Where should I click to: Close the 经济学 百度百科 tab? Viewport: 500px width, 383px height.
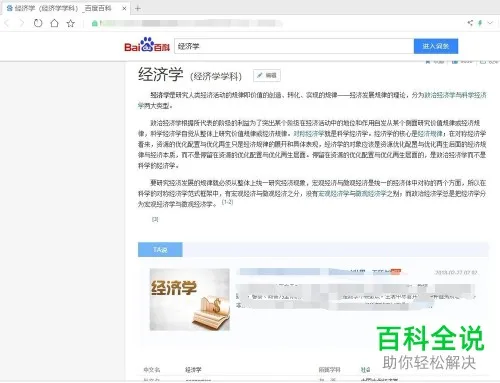point(124,8)
